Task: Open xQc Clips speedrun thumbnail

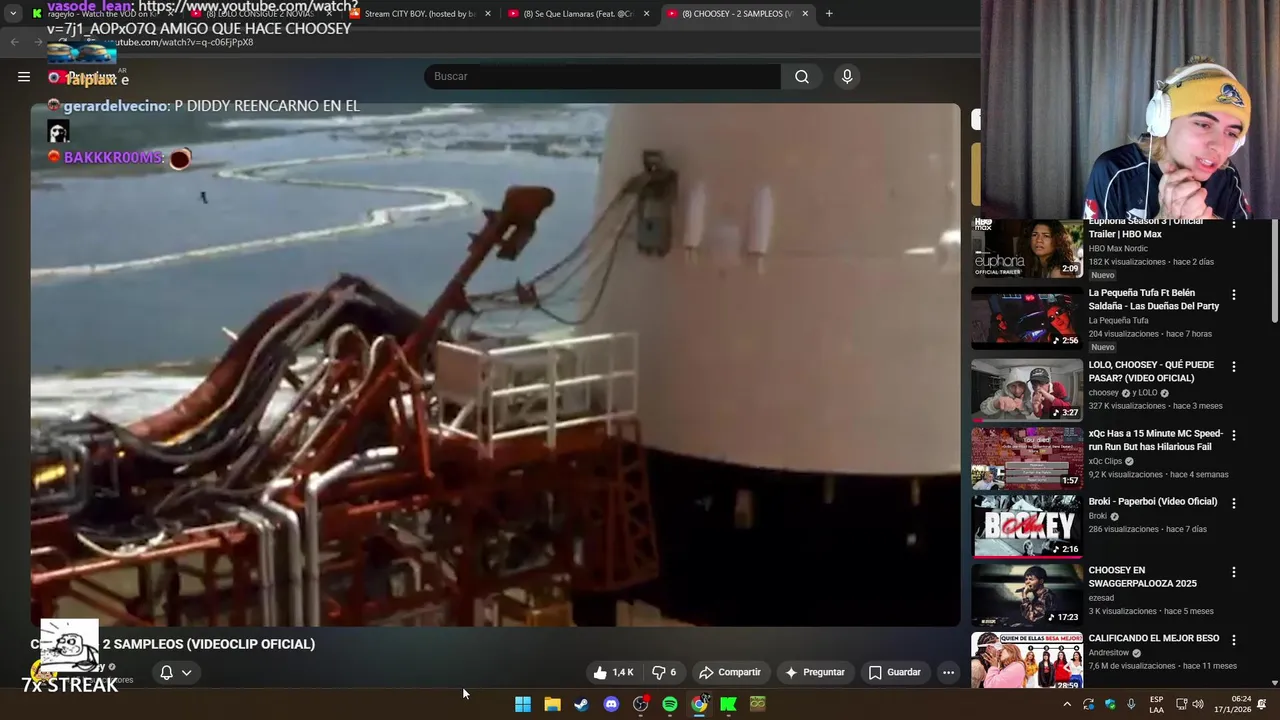Action: click(1027, 458)
